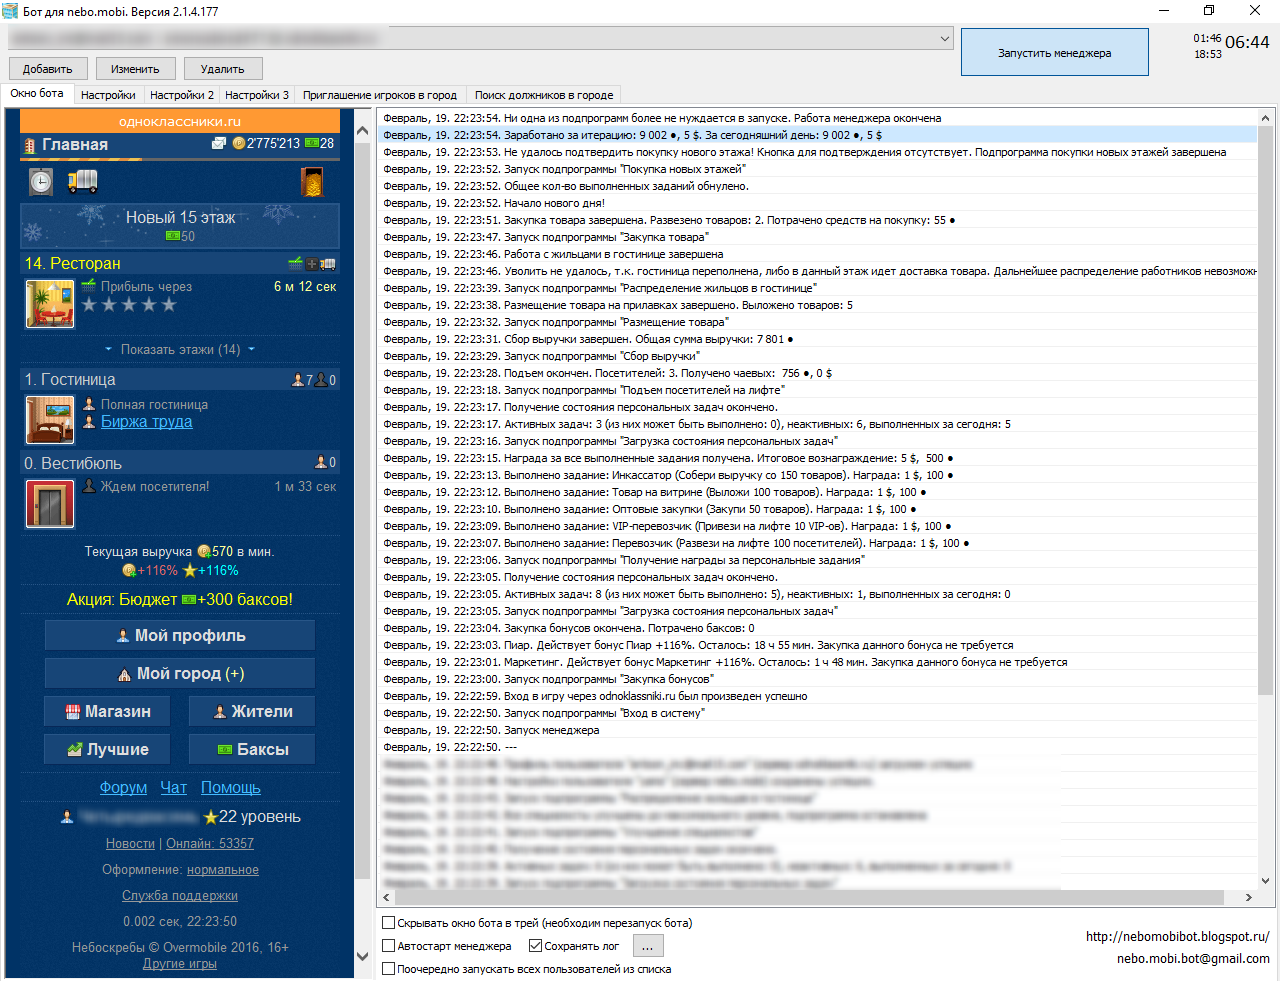Click the coin bonus +116% icon
Image resolution: width=1280 pixels, height=981 pixels.
[x=129, y=571]
